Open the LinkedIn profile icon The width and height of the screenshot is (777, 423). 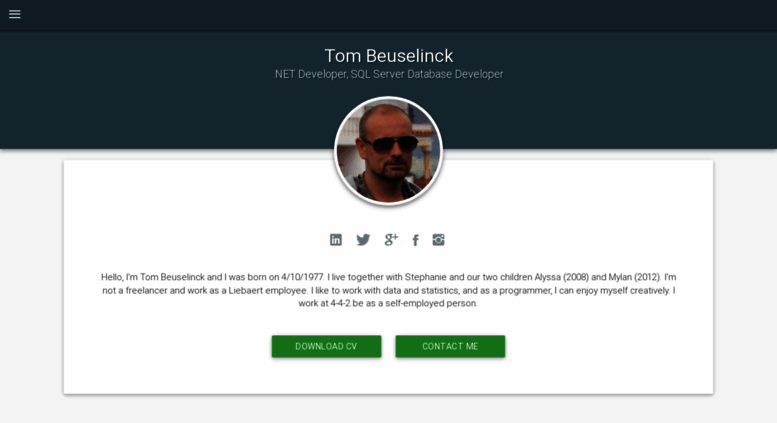pos(335,240)
